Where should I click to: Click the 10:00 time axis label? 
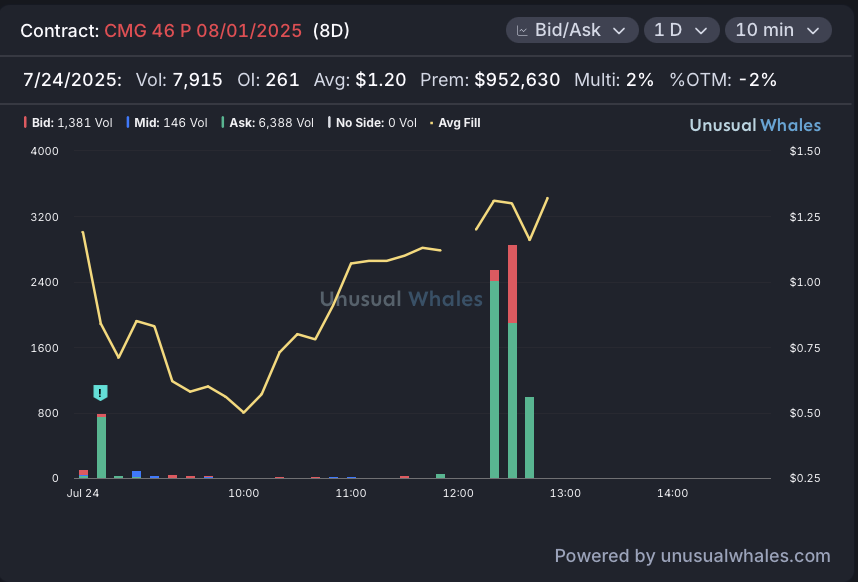coord(244,493)
